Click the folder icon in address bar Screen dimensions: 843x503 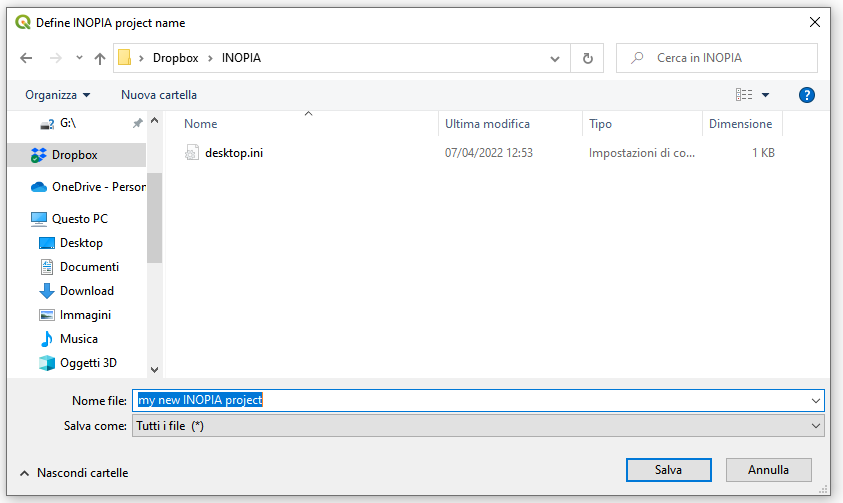click(124, 58)
